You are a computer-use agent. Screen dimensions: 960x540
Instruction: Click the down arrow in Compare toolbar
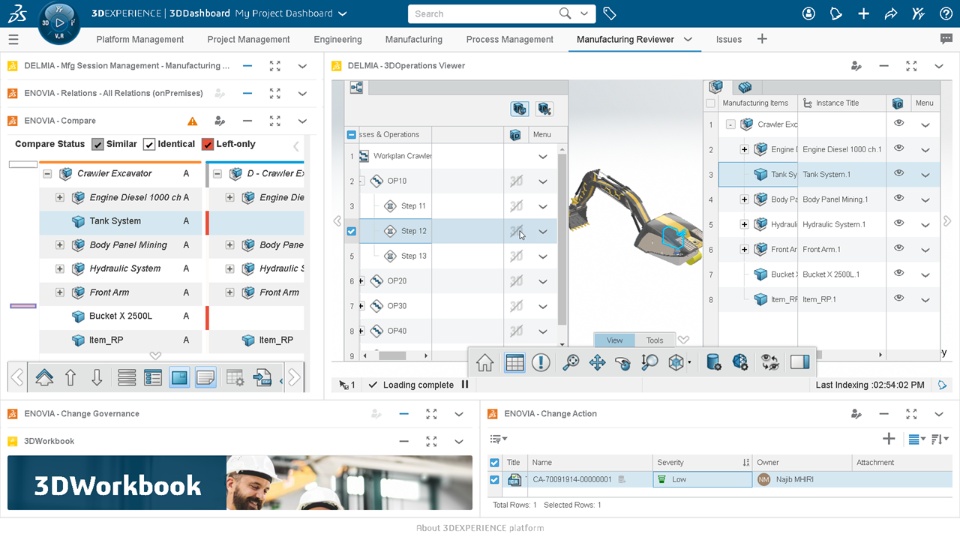pyautogui.click(x=97, y=378)
